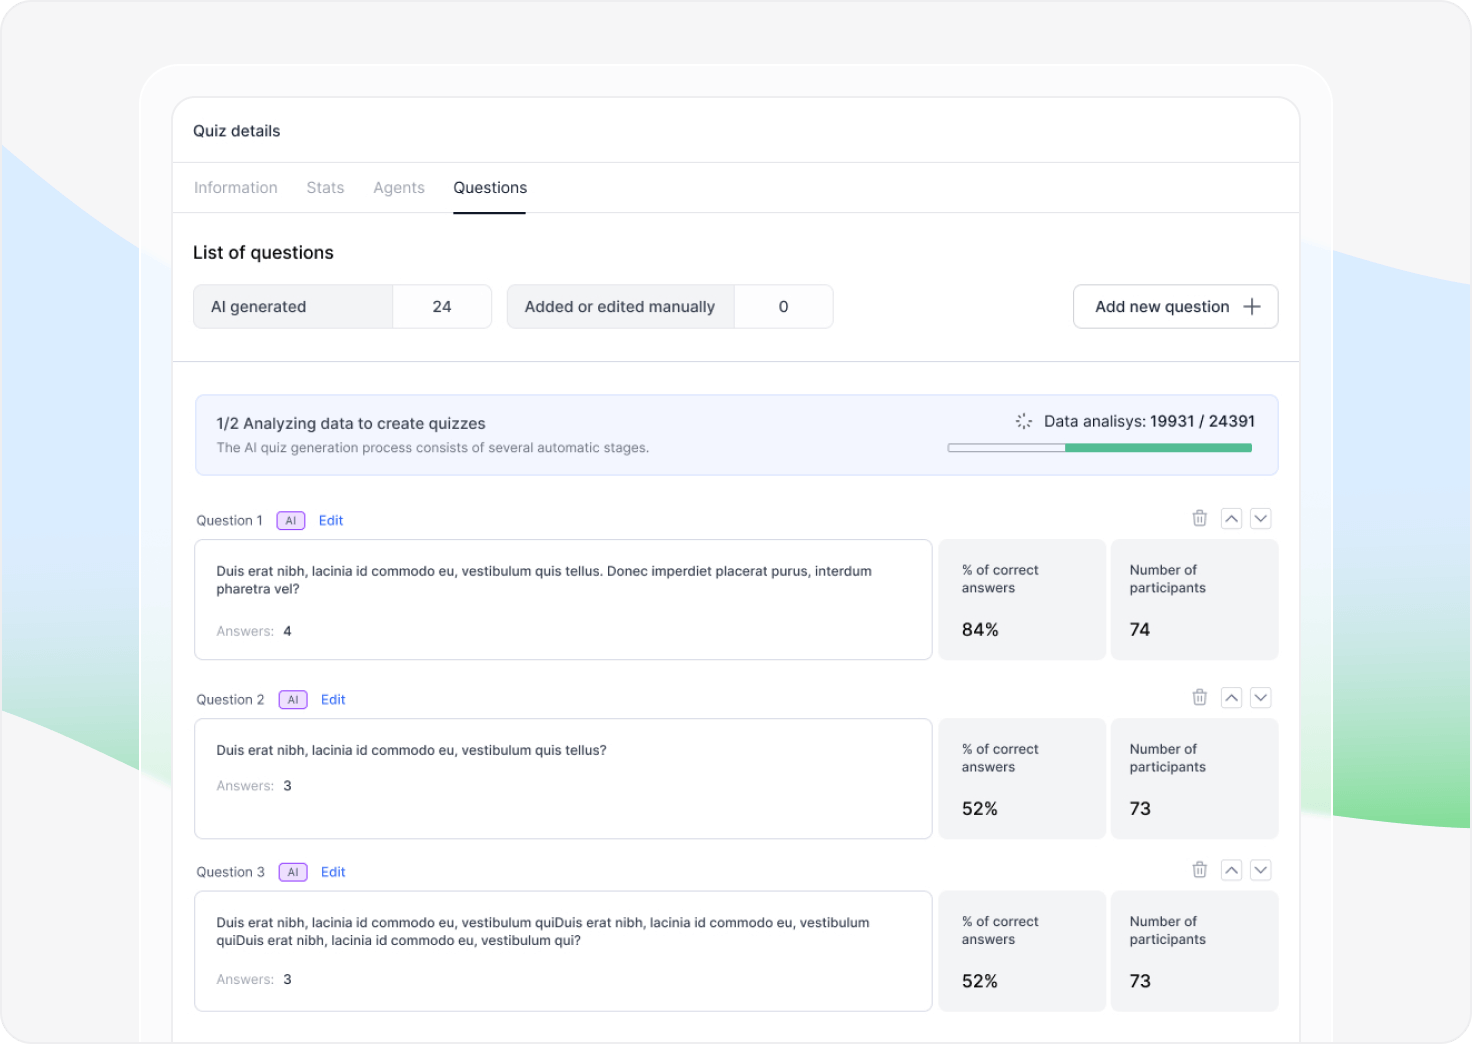Click the Edit link for Question 1
The width and height of the screenshot is (1472, 1044).
tap(331, 520)
